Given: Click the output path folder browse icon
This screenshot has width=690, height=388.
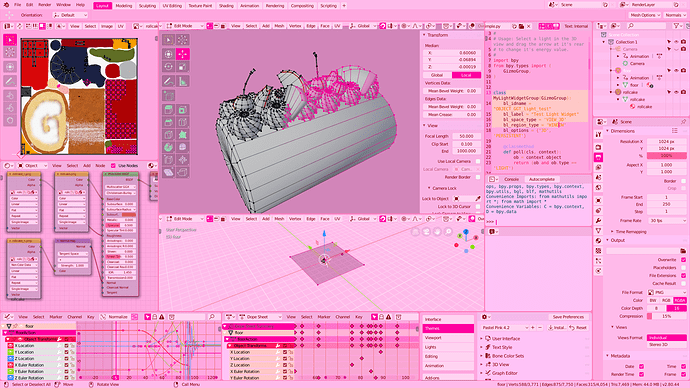Looking at the screenshot, I should coord(683,251).
